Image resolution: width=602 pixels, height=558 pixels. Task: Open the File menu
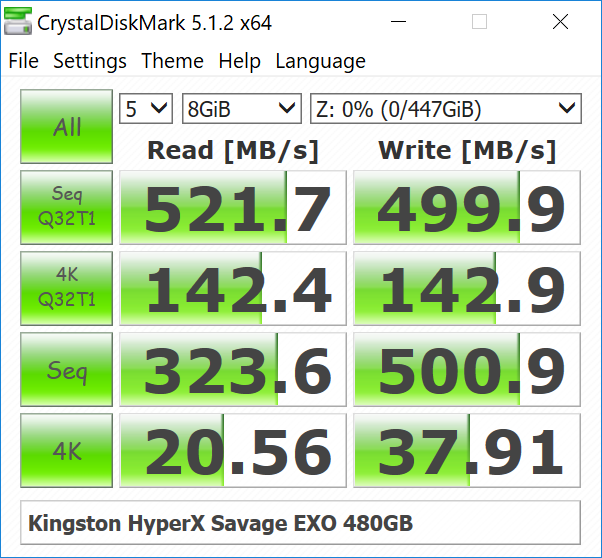coord(23,61)
